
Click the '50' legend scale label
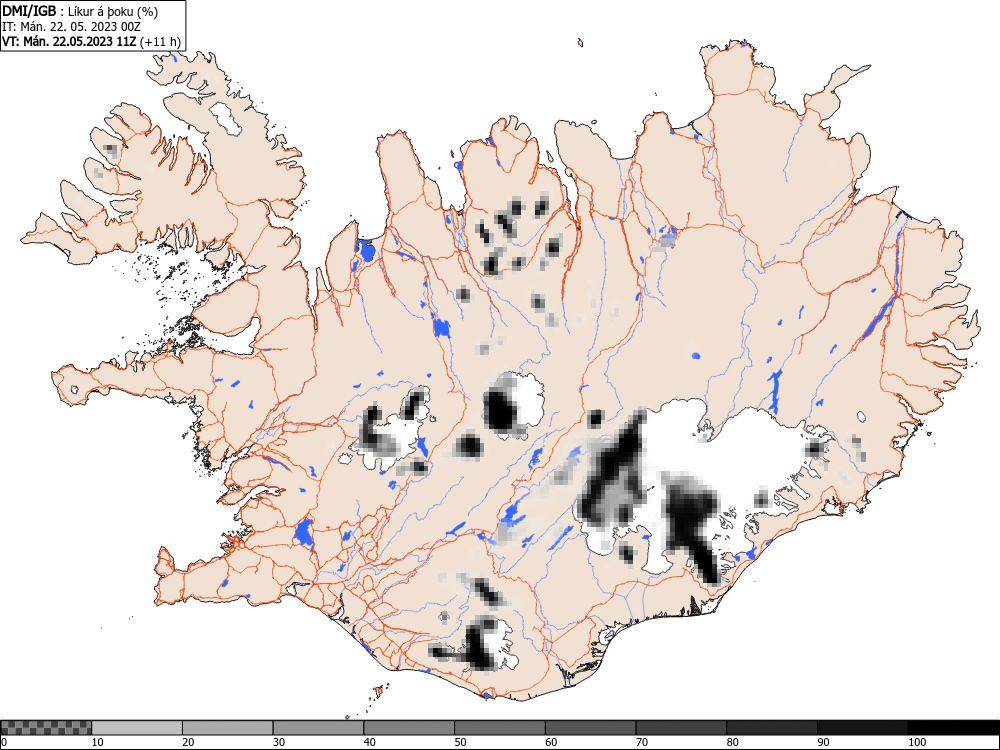pos(460,742)
